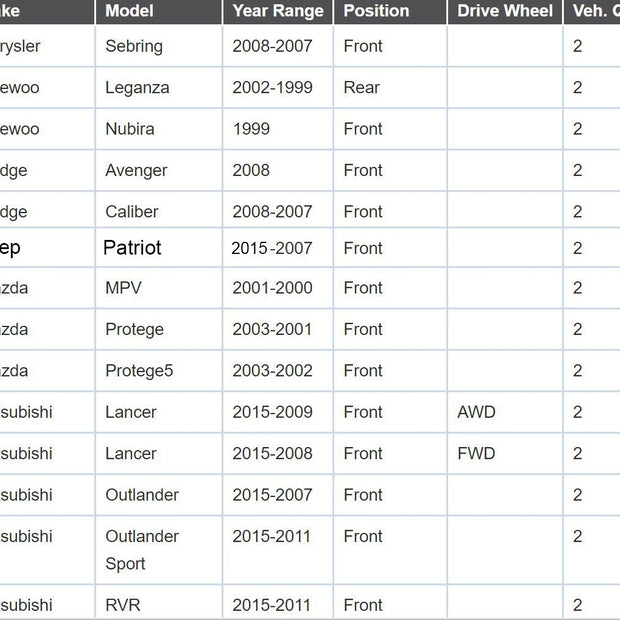Select the RVR model cell
This screenshot has width=620, height=620.
[x=159, y=604]
